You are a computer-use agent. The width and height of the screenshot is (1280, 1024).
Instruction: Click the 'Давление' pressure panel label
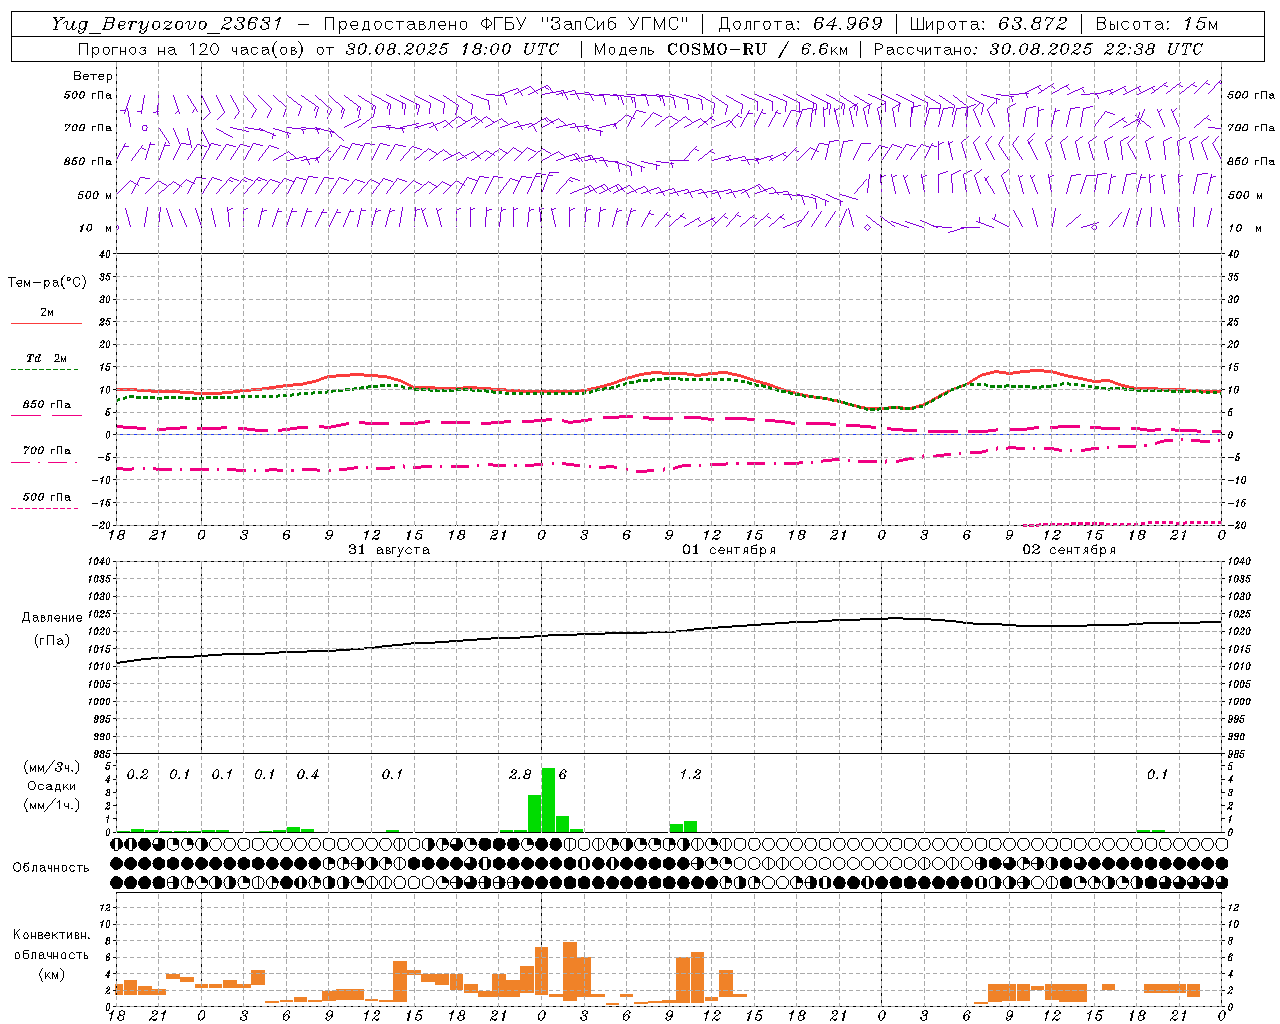(x=52, y=618)
